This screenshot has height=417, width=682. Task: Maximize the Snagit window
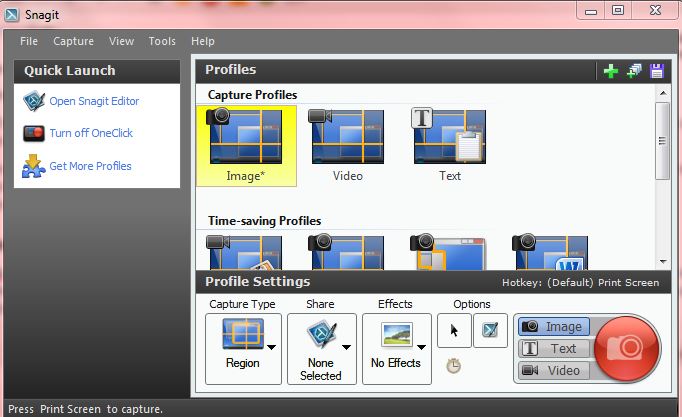tap(618, 10)
